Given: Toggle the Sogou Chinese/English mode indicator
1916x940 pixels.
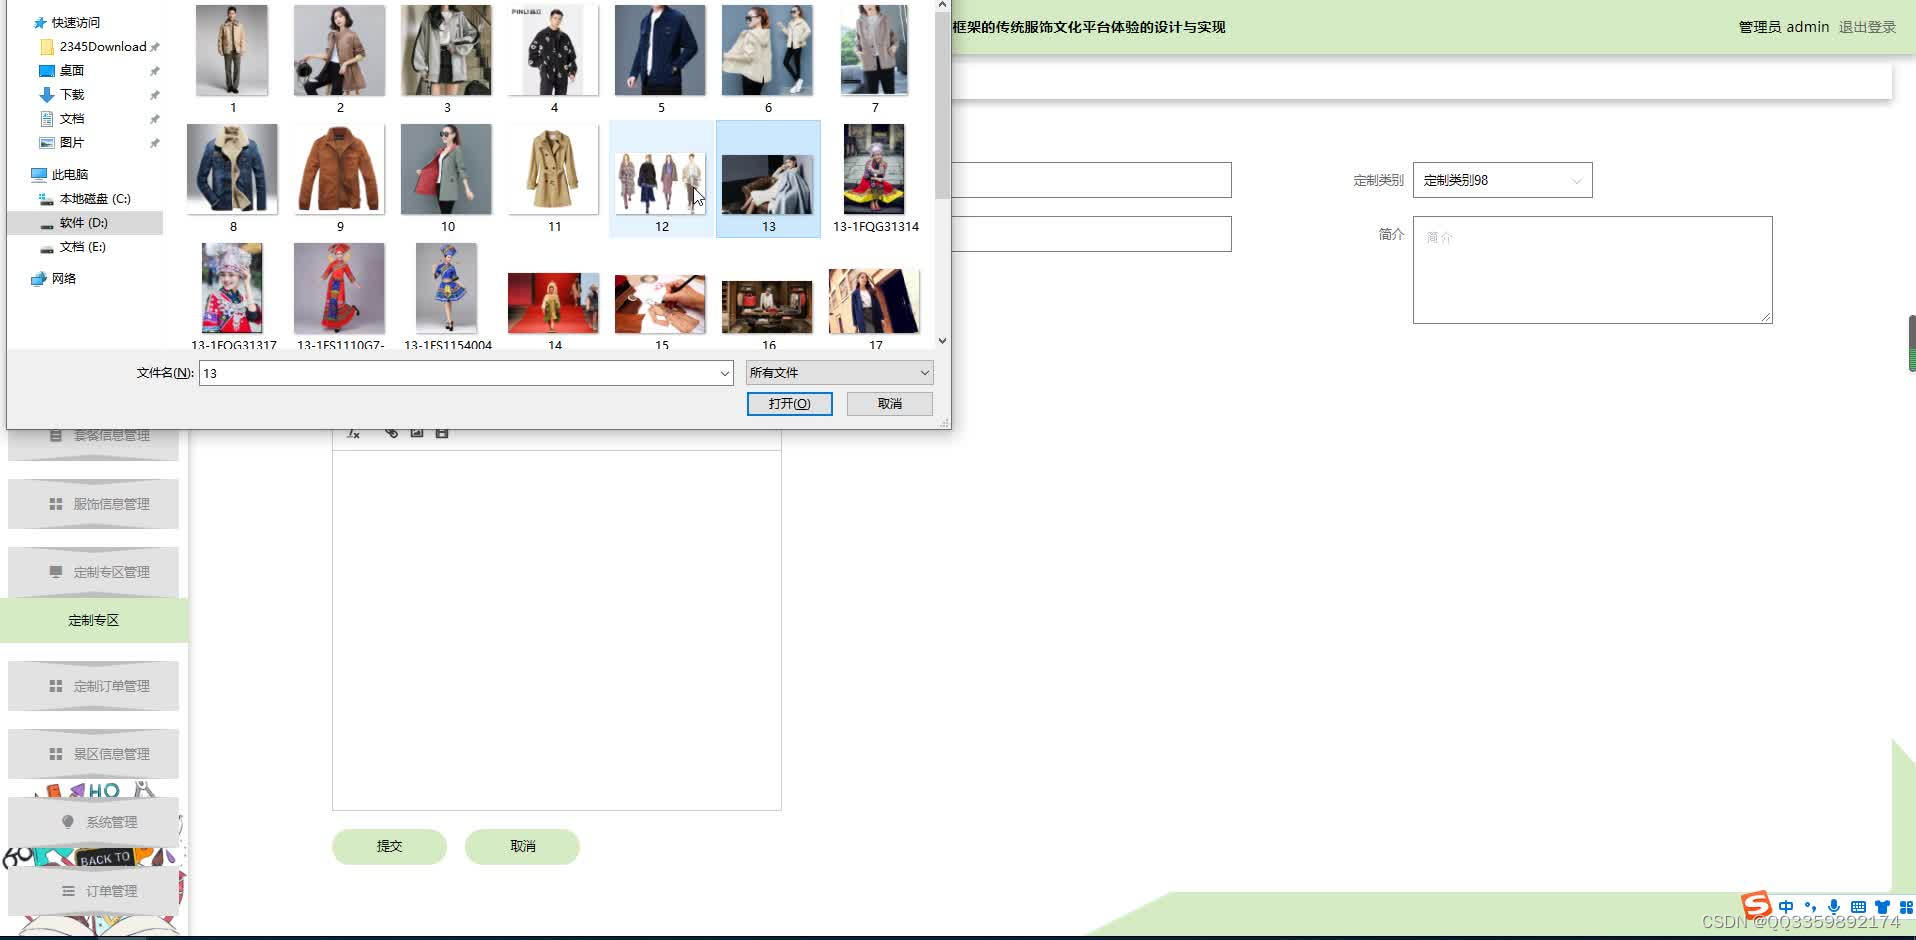Looking at the screenshot, I should (x=1786, y=907).
